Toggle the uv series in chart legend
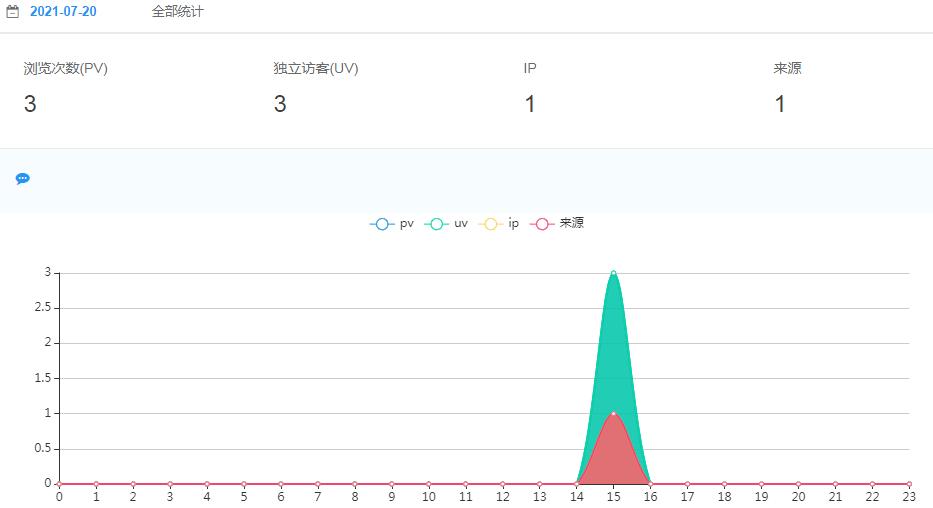This screenshot has width=933, height=508. coord(446,224)
